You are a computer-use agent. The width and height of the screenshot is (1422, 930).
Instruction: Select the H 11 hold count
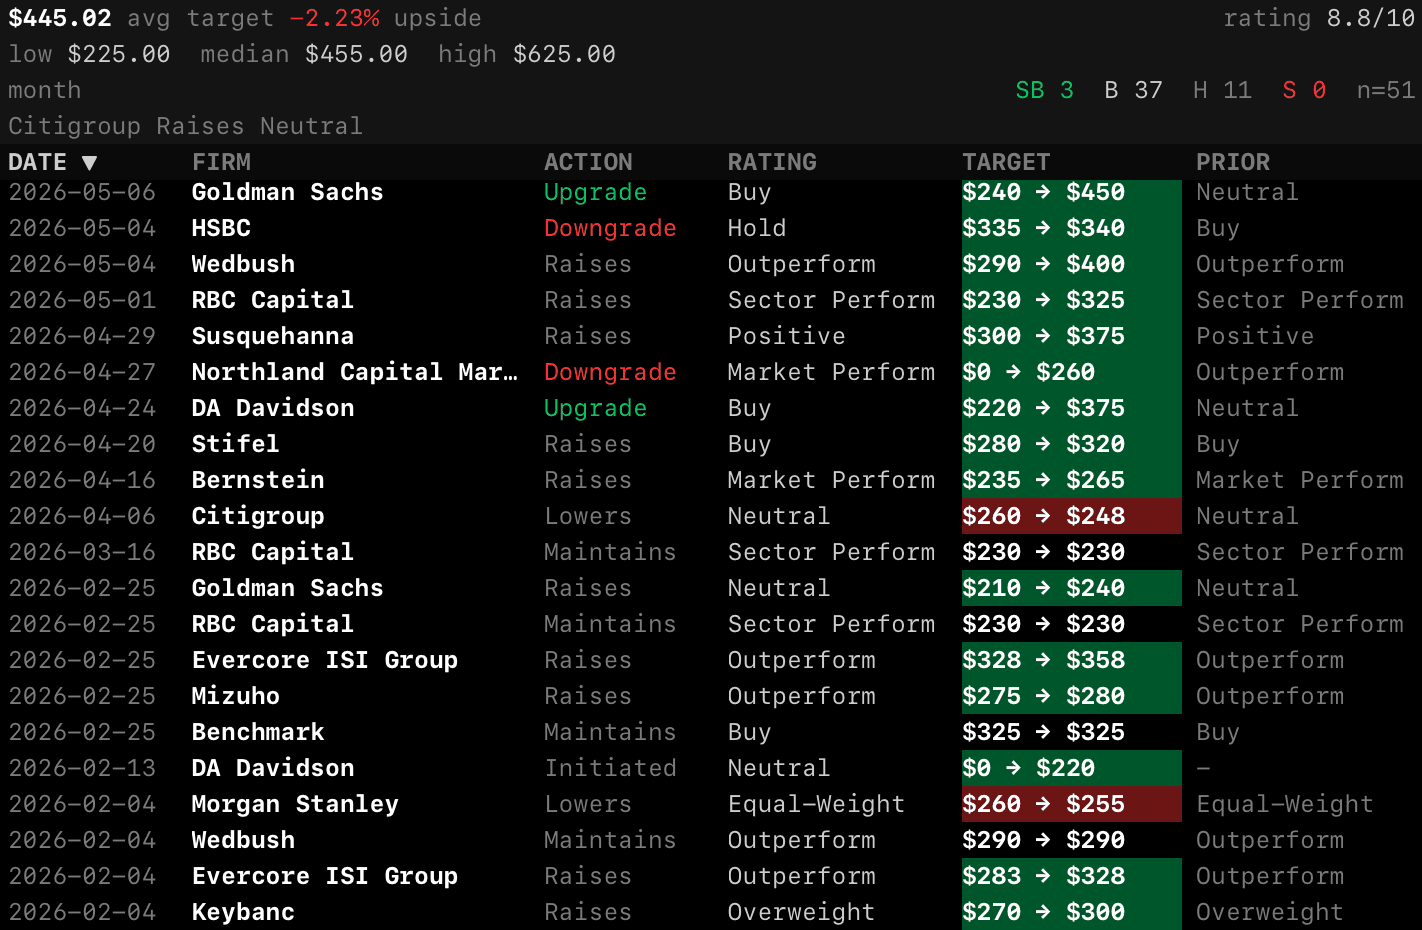tap(1222, 90)
